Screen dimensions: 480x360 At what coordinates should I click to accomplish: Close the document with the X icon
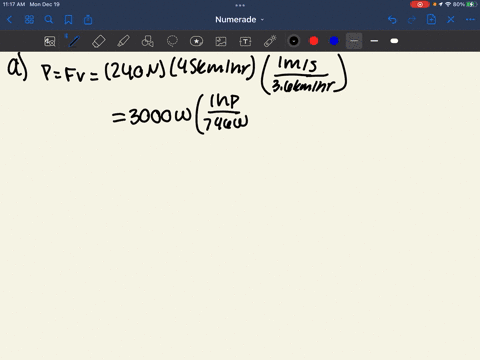(451, 20)
